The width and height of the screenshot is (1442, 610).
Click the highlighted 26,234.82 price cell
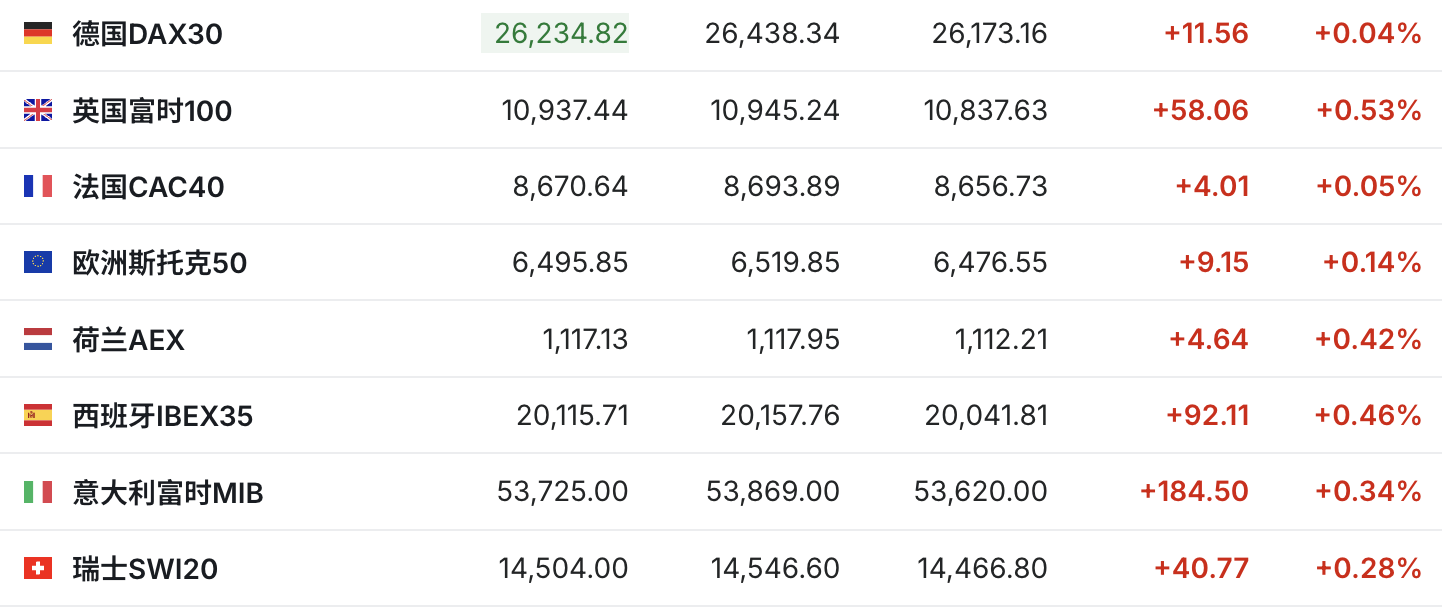pyautogui.click(x=555, y=33)
